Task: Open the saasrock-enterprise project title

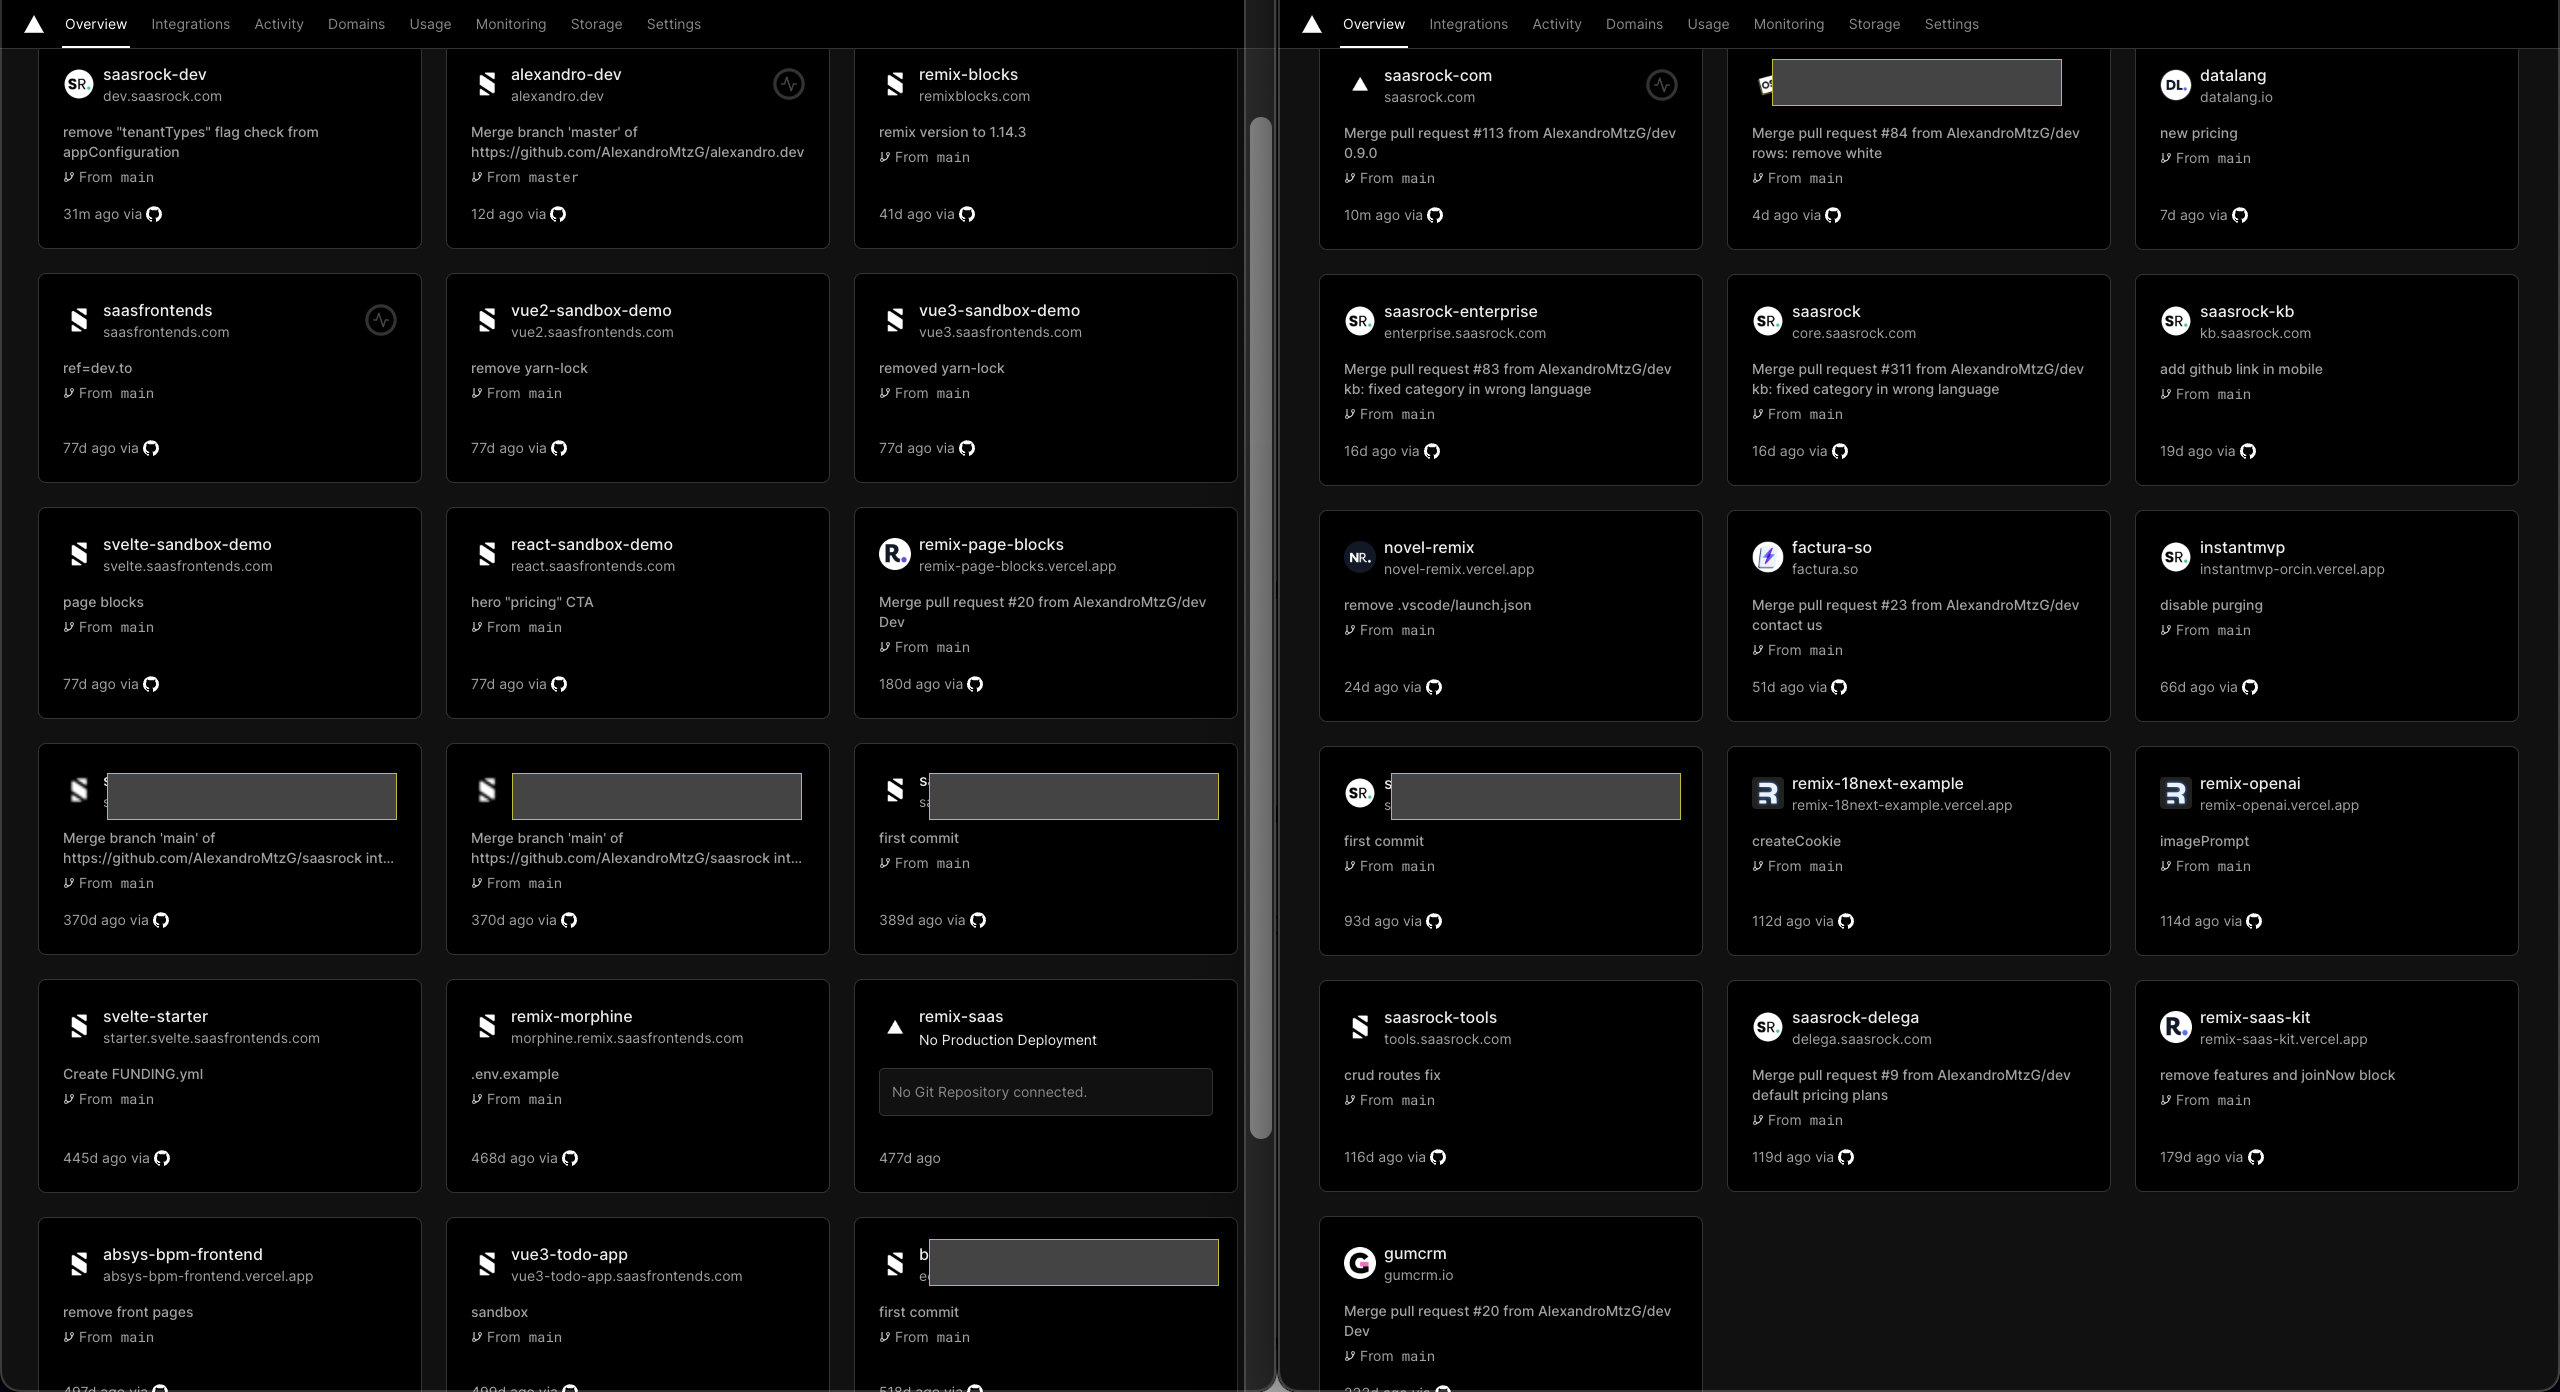Action: 1461,311
